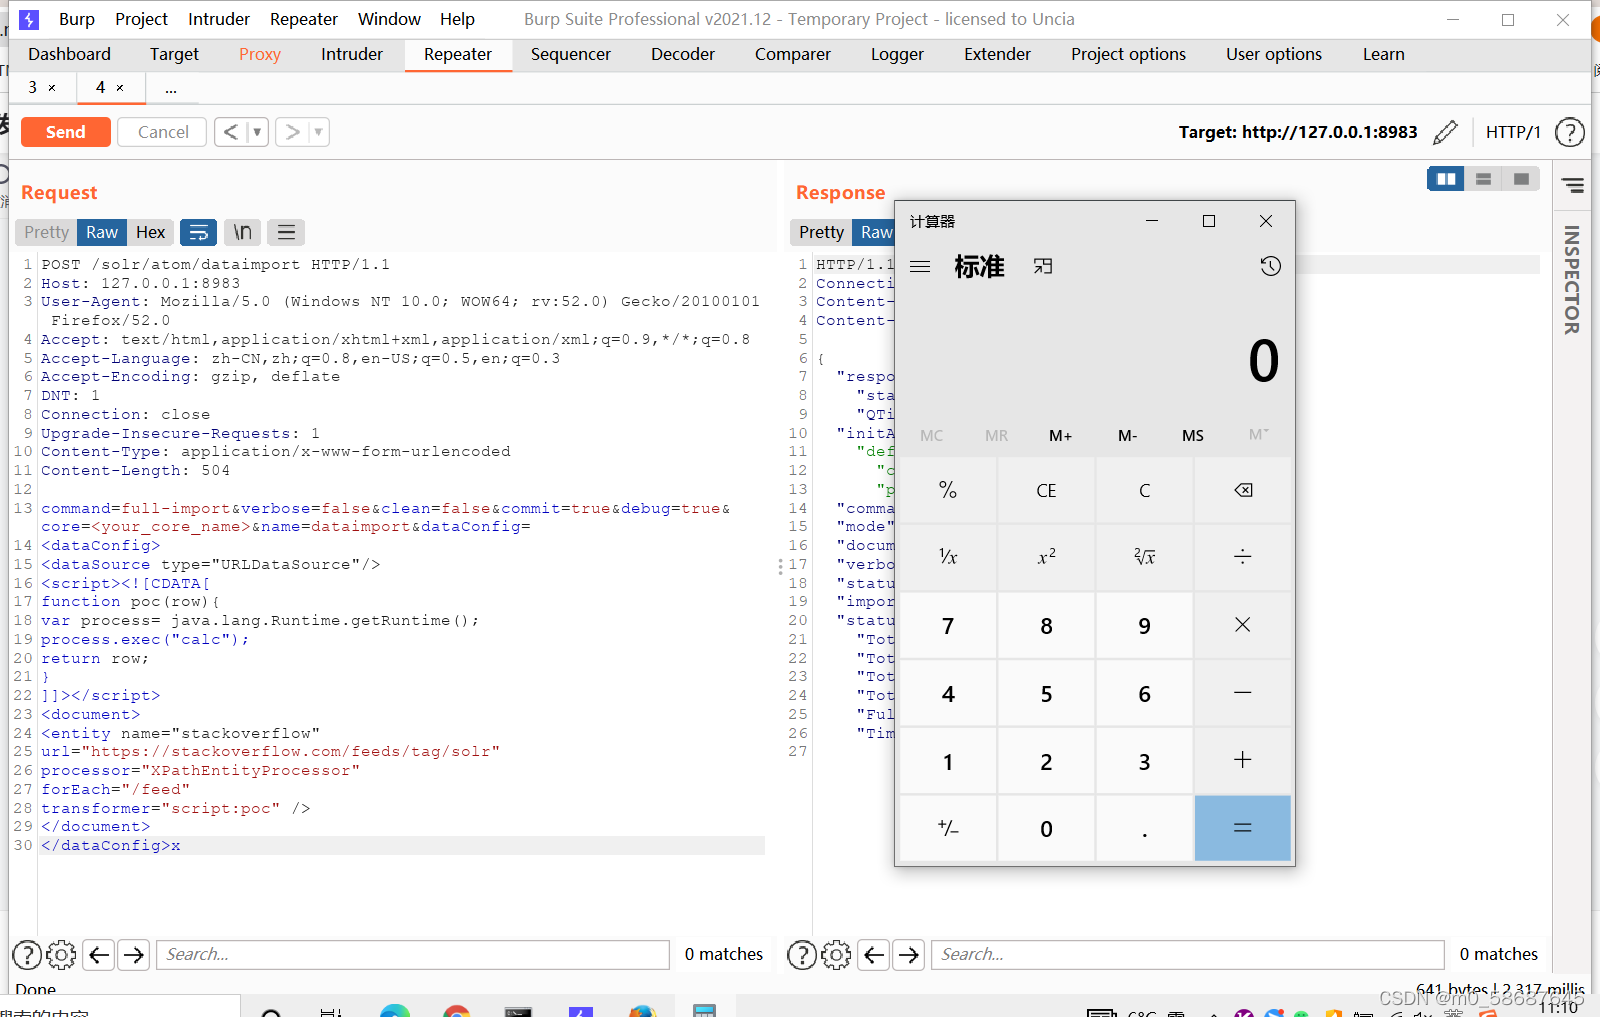Select Raw view in Request pane
The image size is (1600, 1017).
pyautogui.click(x=102, y=232)
